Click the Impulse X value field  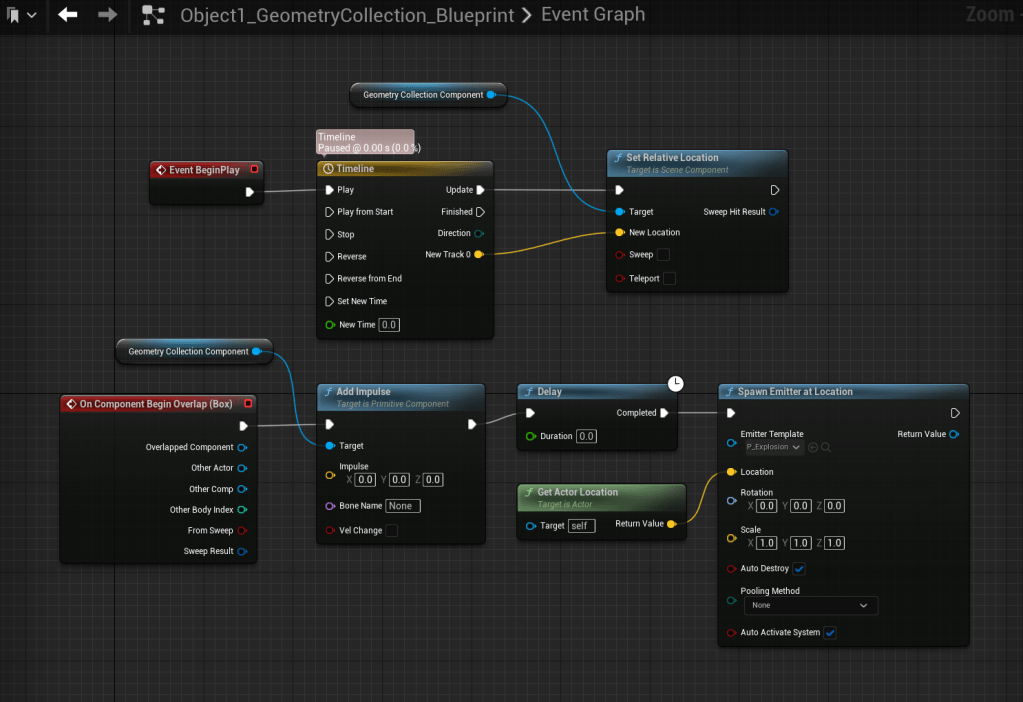(365, 480)
